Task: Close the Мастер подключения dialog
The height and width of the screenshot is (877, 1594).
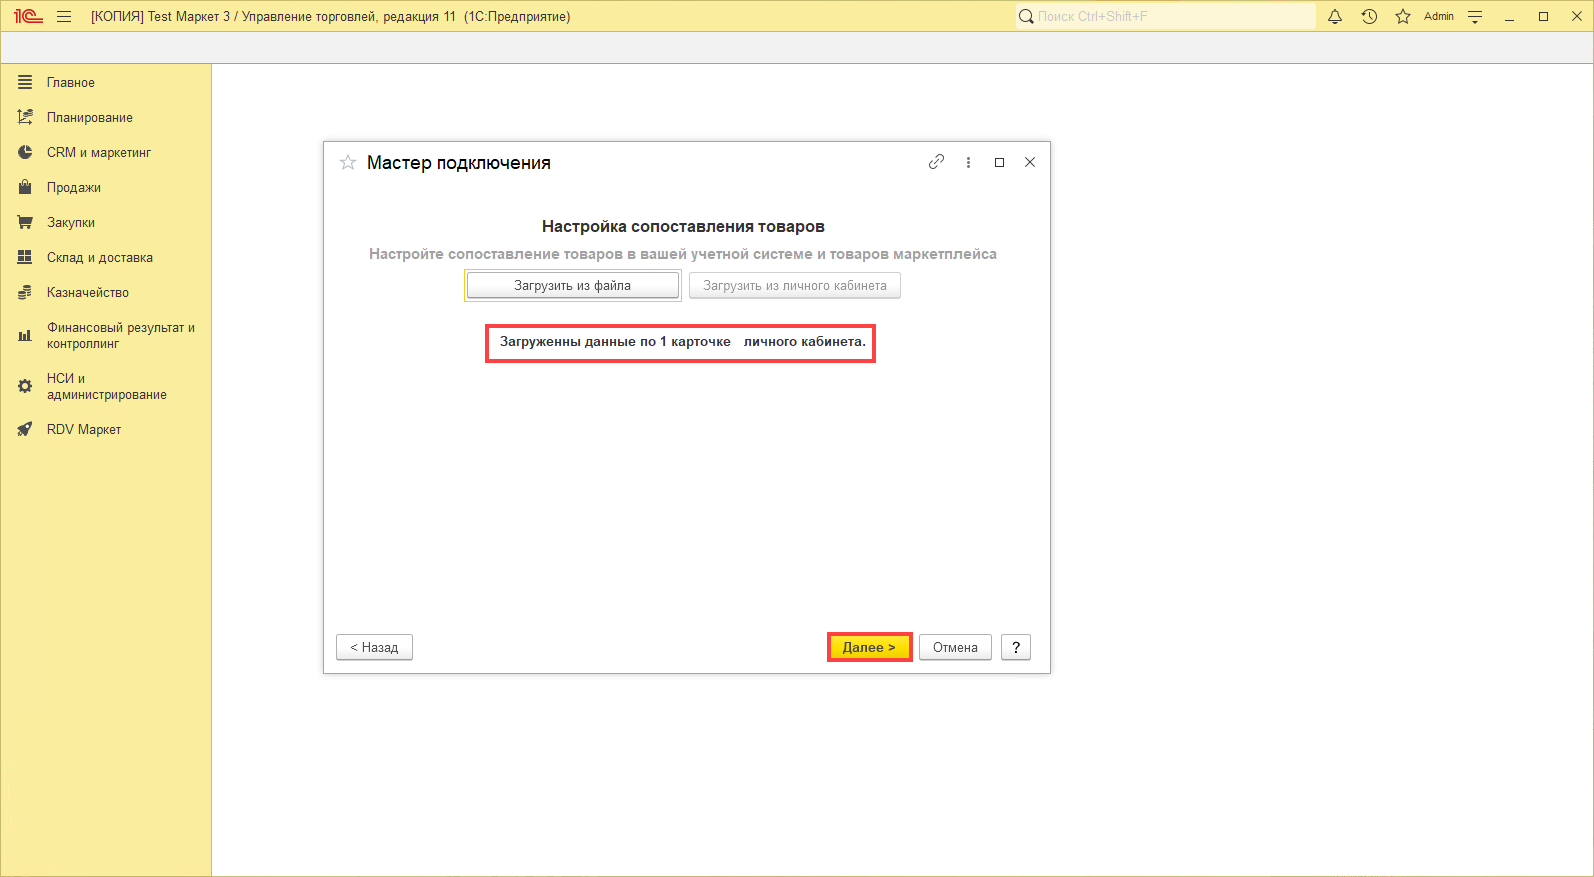Action: [x=1030, y=162]
